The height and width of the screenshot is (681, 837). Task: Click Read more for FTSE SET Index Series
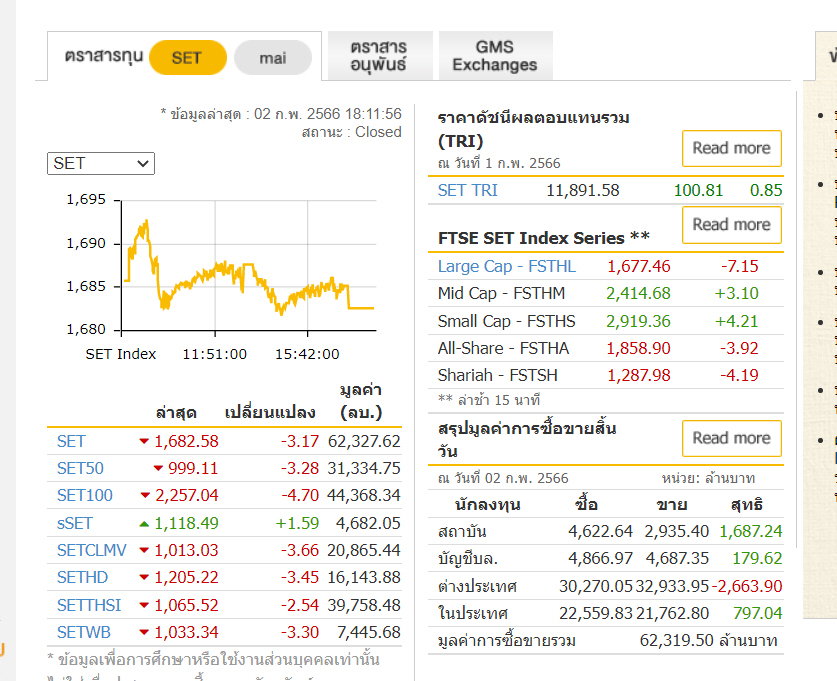[x=731, y=225]
